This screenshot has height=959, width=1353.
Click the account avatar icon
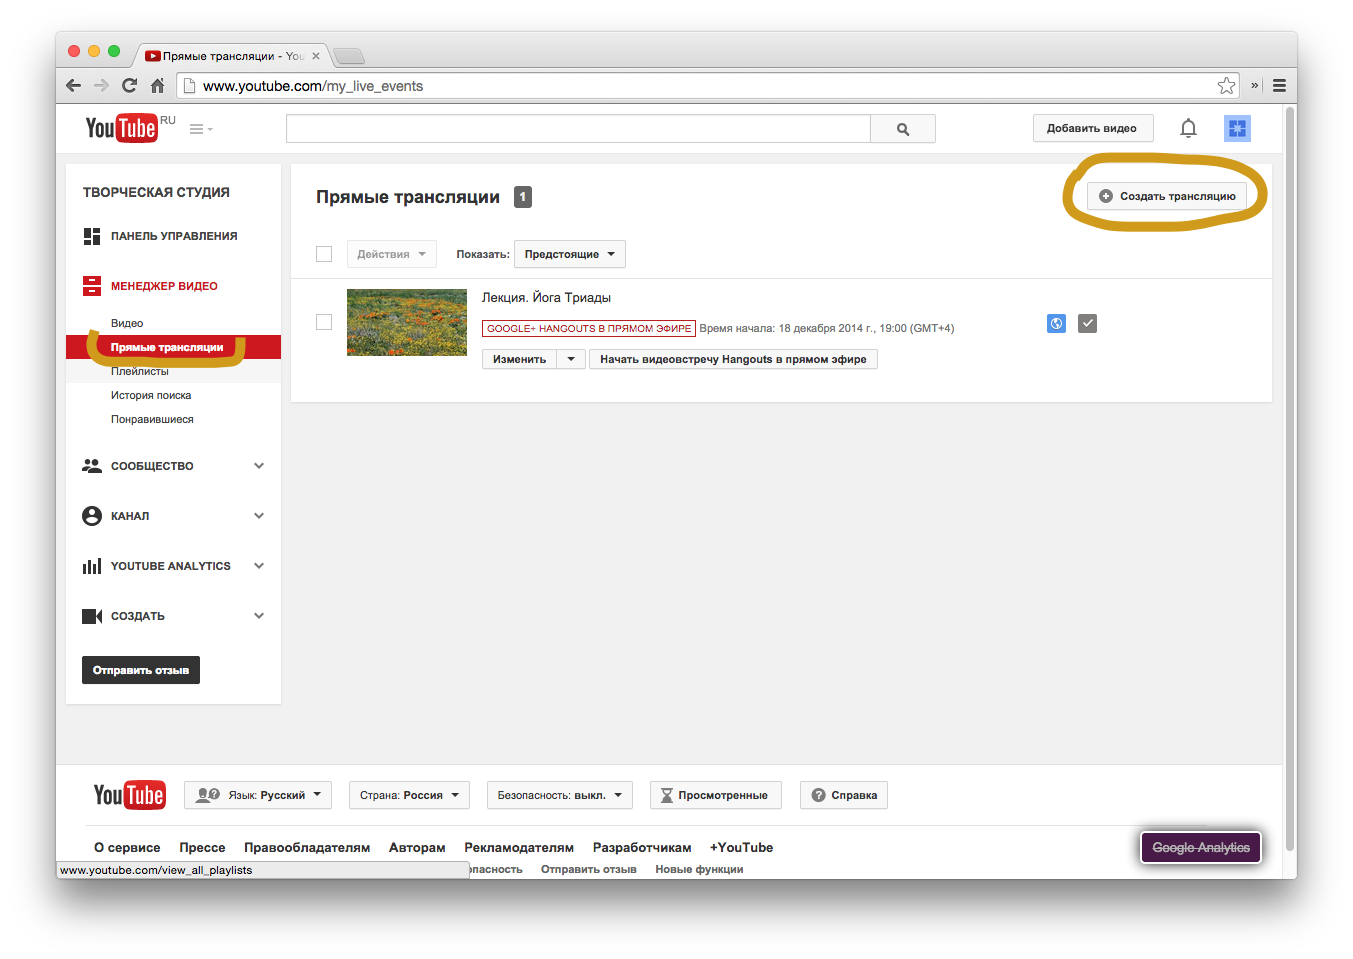[x=1237, y=128]
